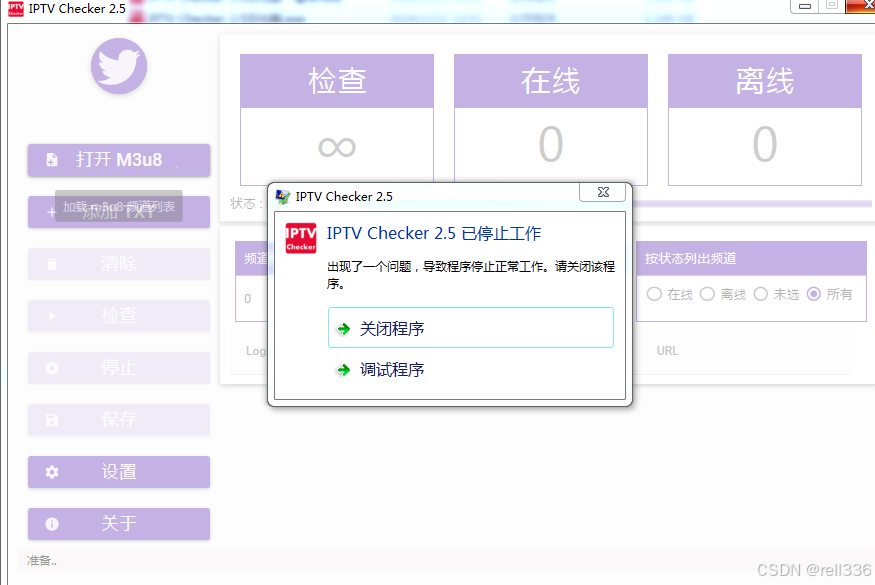Screen dimensions: 875x585
Task: Click the 离线 counter card header
Action: 765,81
